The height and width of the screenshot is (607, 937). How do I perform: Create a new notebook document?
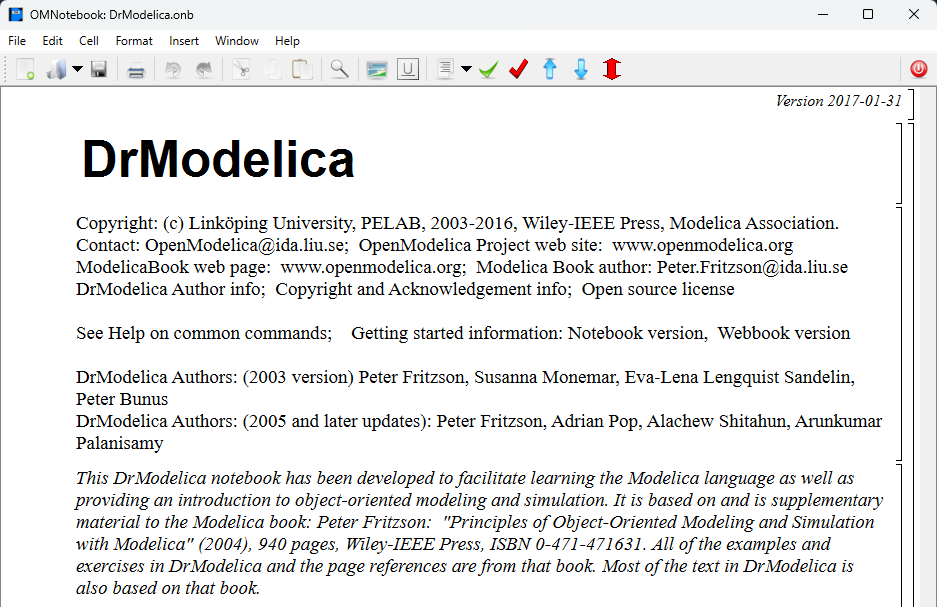click(x=25, y=69)
